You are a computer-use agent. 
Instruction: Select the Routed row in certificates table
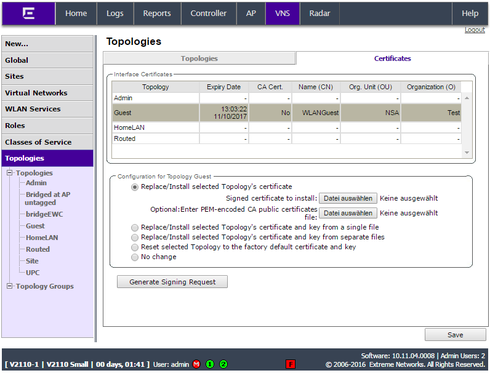click(x=287, y=138)
